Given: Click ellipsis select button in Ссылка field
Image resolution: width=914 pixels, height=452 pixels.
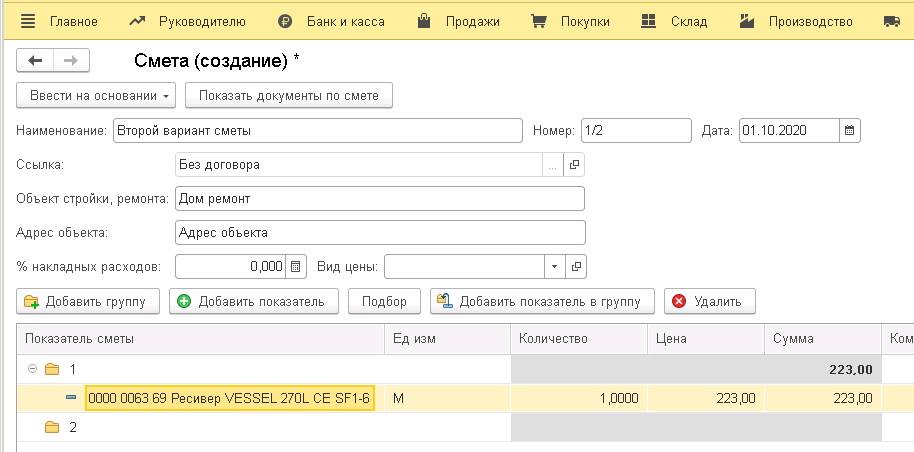Looking at the screenshot, I should click(x=553, y=164).
